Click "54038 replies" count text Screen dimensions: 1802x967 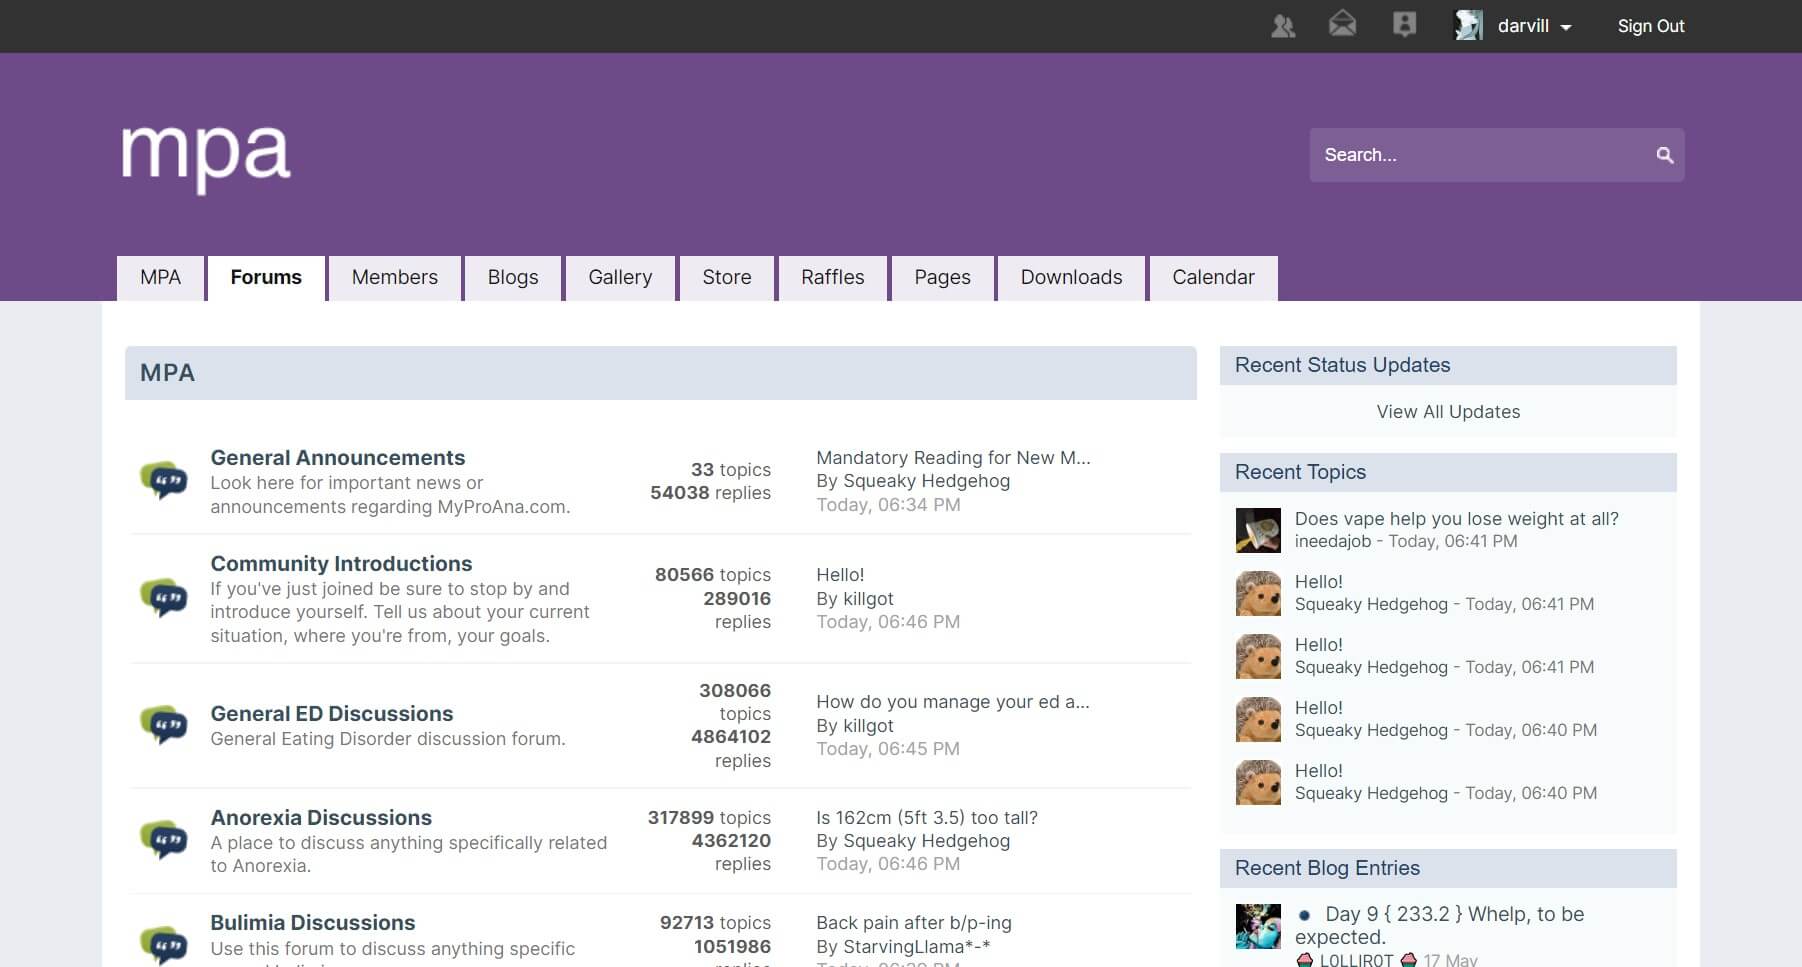tap(710, 493)
